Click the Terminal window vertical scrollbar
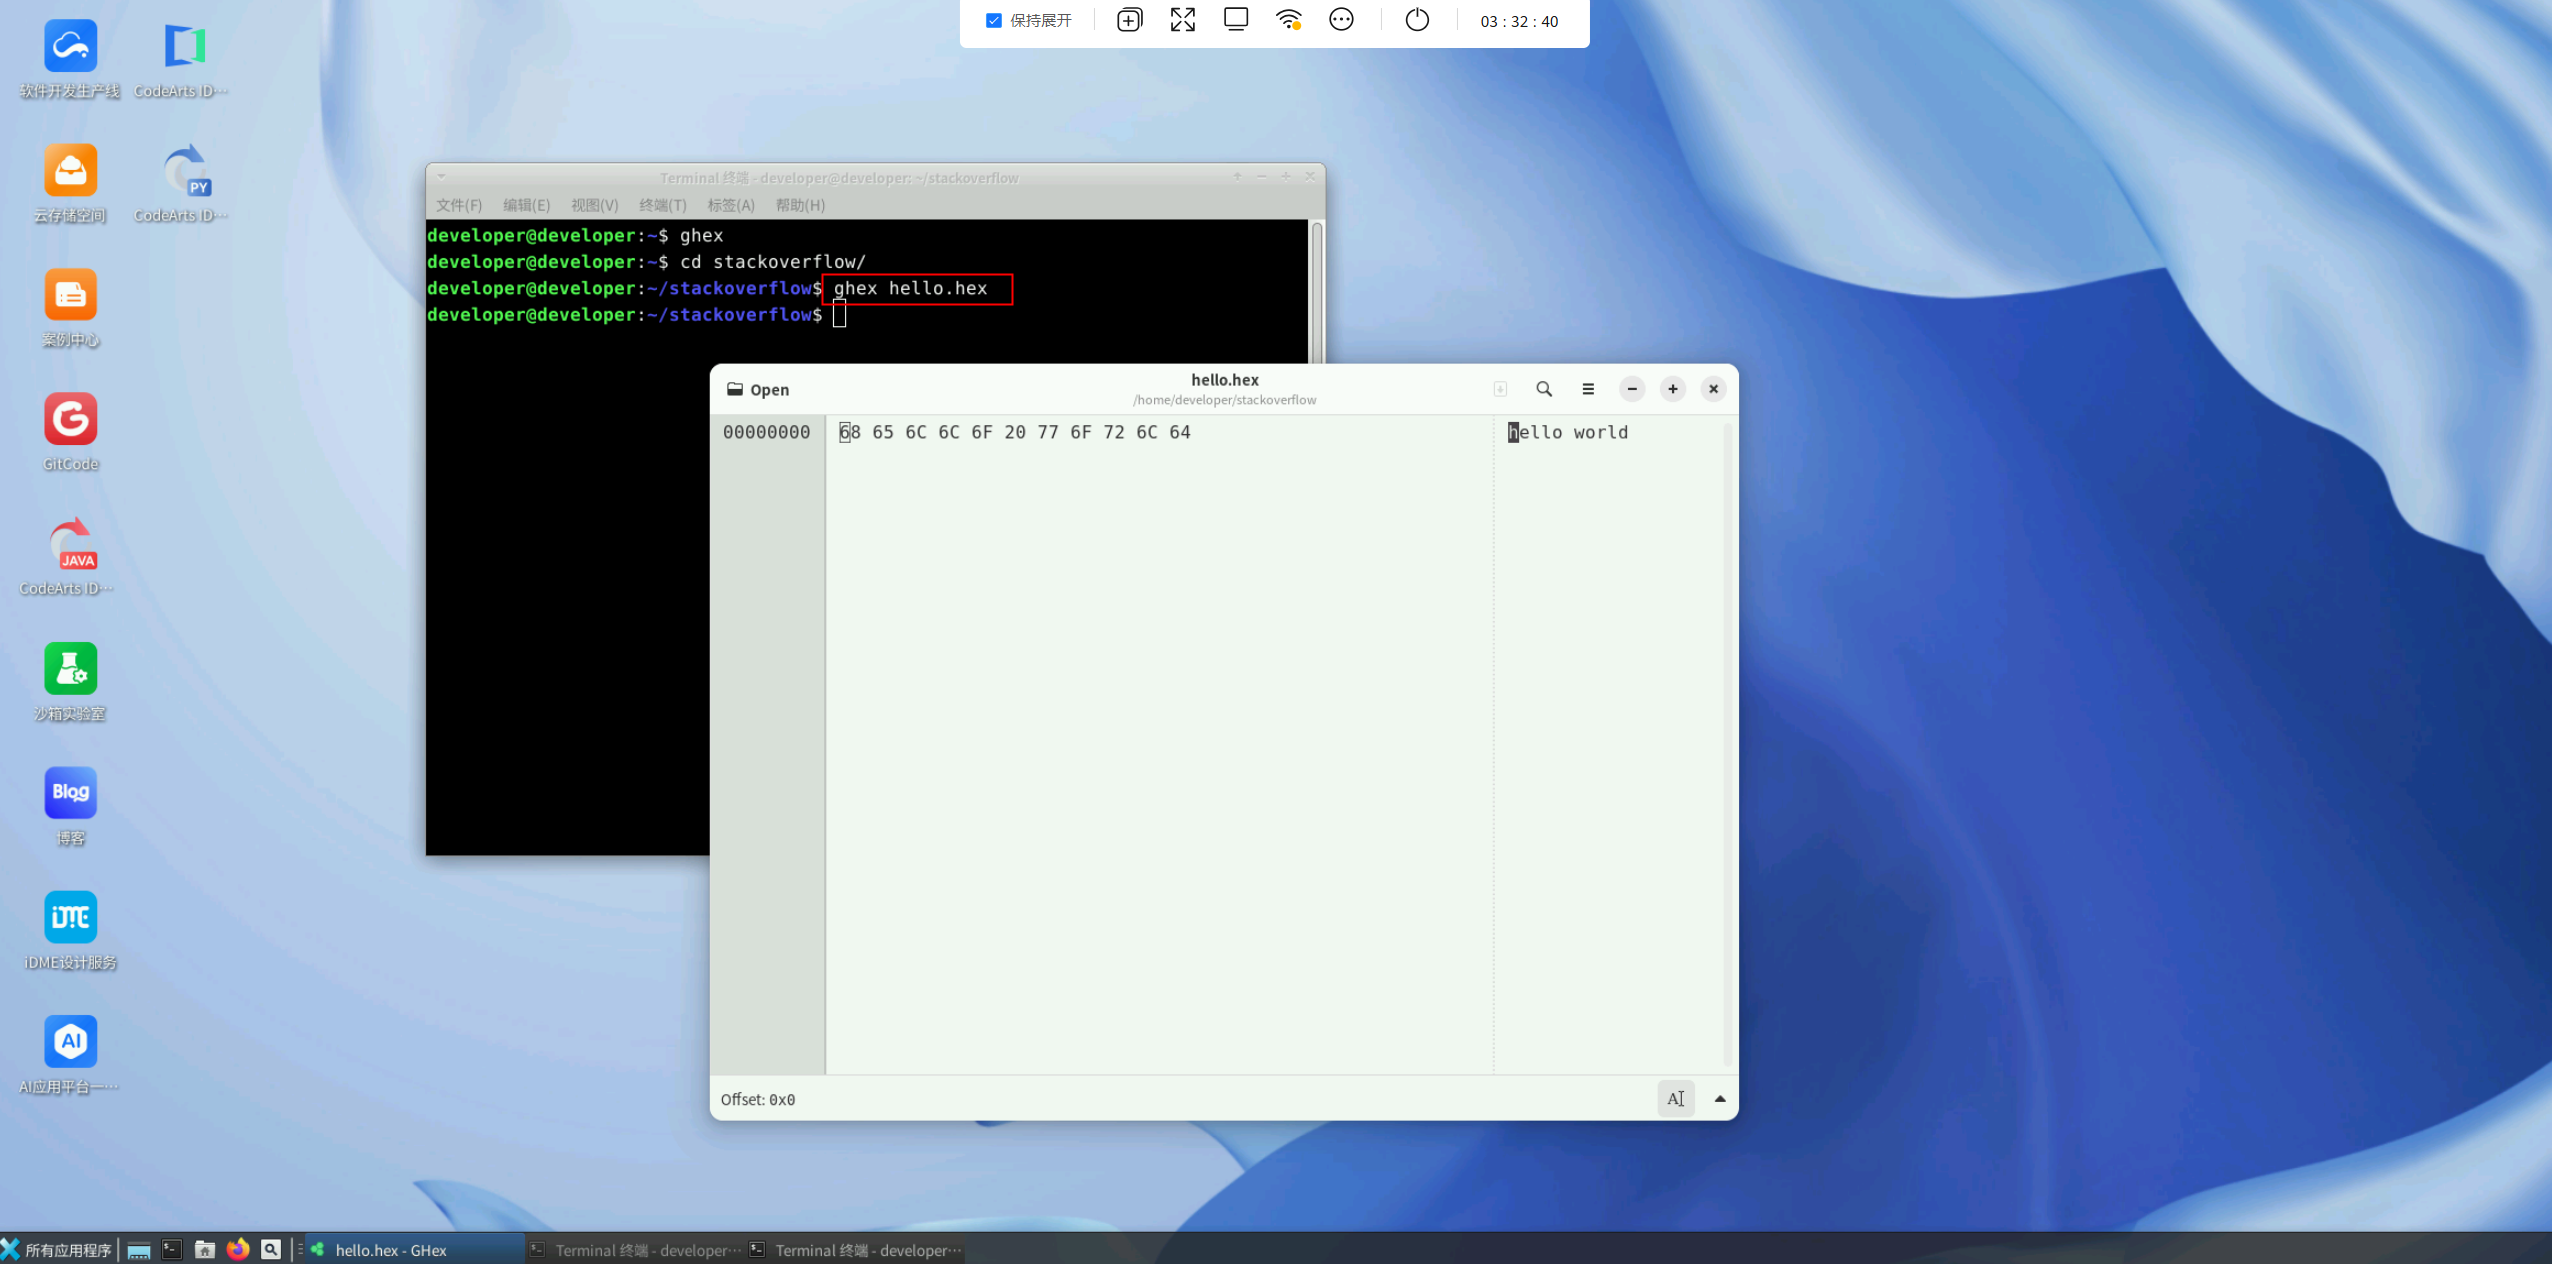 pyautogui.click(x=1317, y=290)
